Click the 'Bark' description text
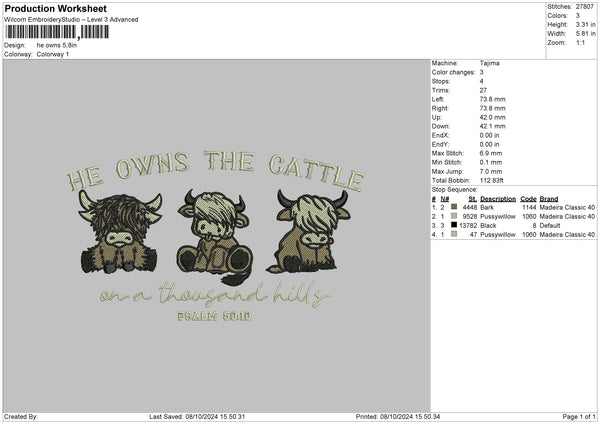Screen dimensions: 600x424 tap(487, 207)
